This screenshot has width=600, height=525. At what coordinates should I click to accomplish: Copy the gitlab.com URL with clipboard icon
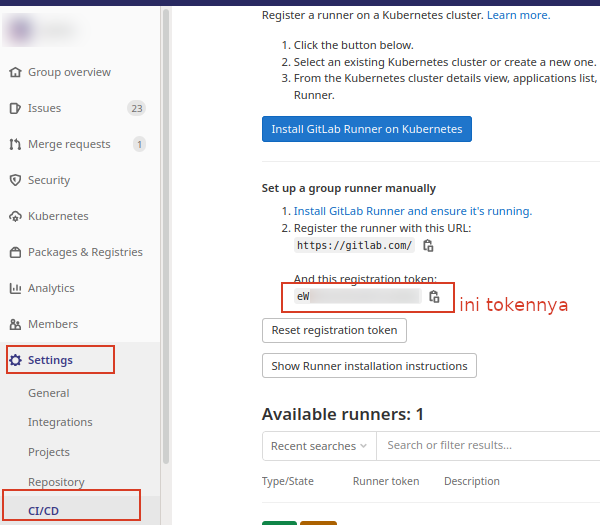428,246
